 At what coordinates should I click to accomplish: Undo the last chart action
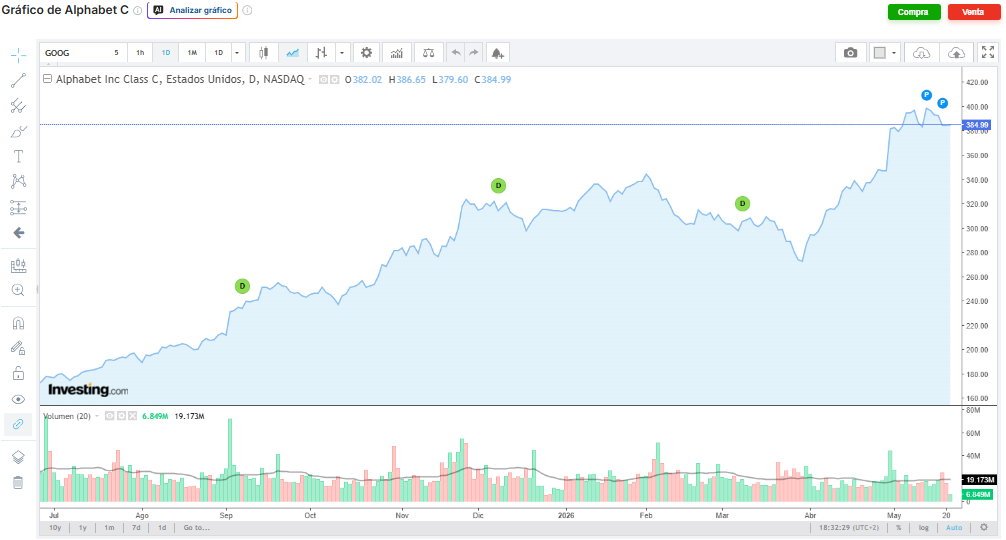click(456, 53)
